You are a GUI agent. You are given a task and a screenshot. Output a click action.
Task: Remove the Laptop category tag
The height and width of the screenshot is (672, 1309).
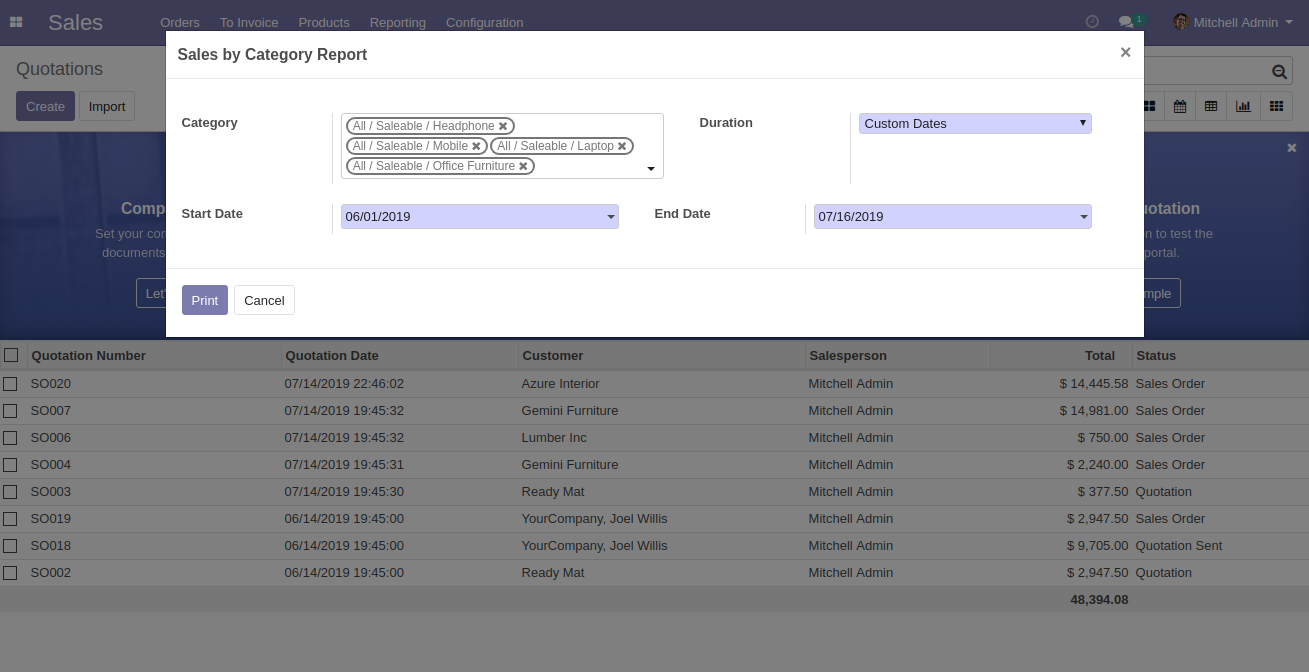tap(622, 146)
